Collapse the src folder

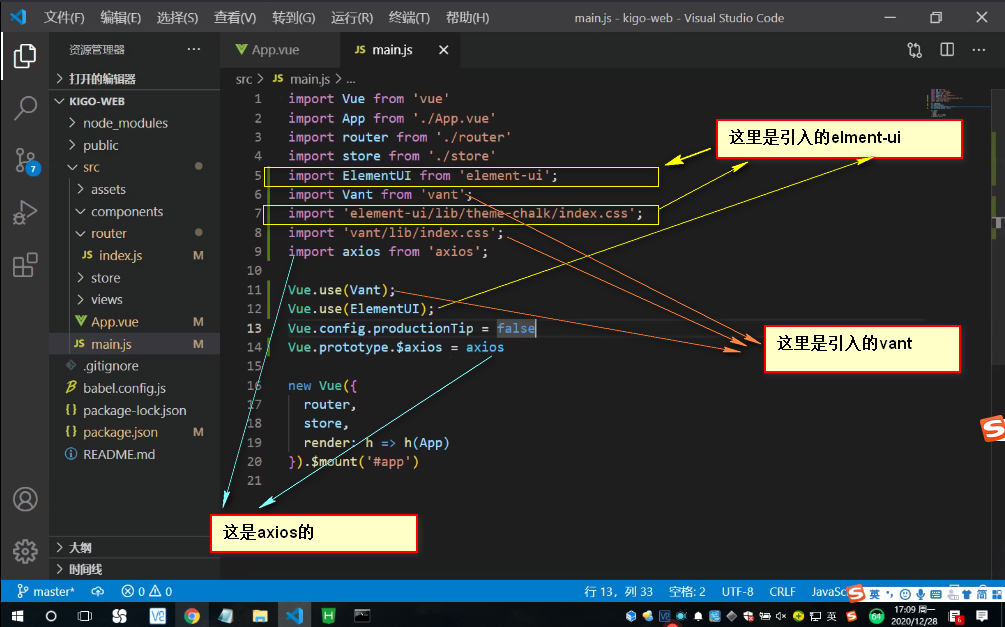tap(135, 167)
